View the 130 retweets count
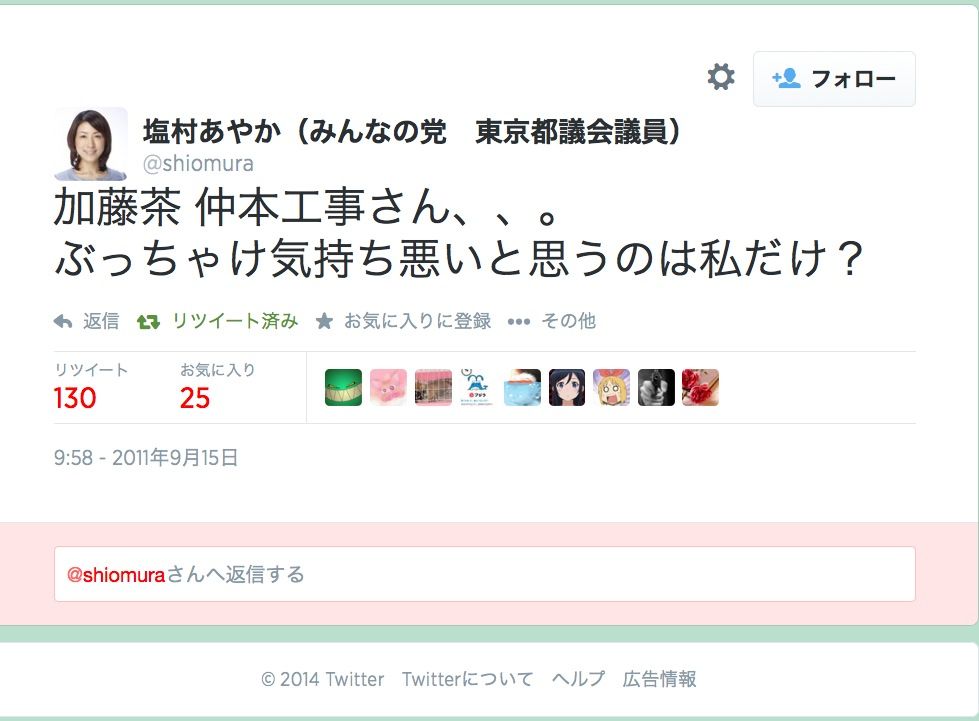 tap(75, 398)
